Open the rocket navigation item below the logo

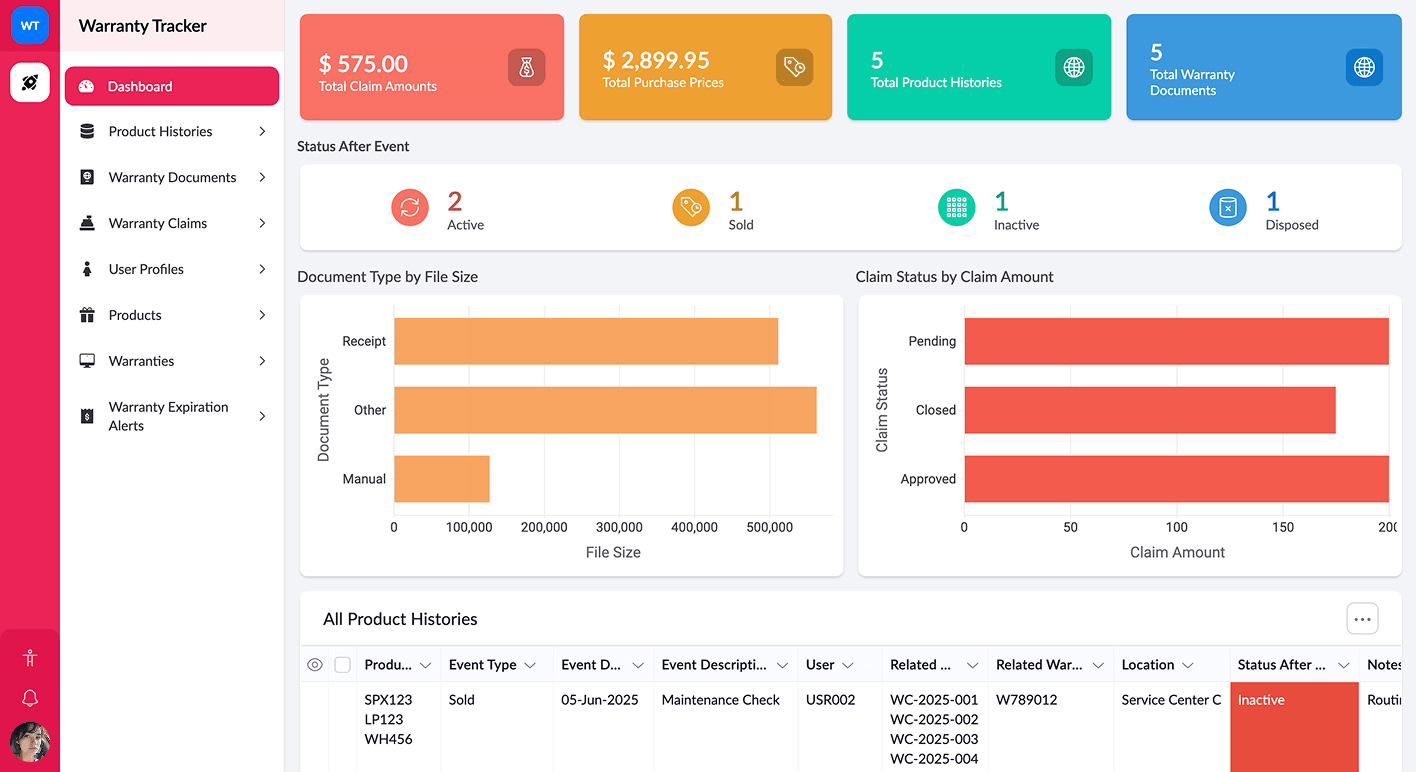(x=30, y=82)
